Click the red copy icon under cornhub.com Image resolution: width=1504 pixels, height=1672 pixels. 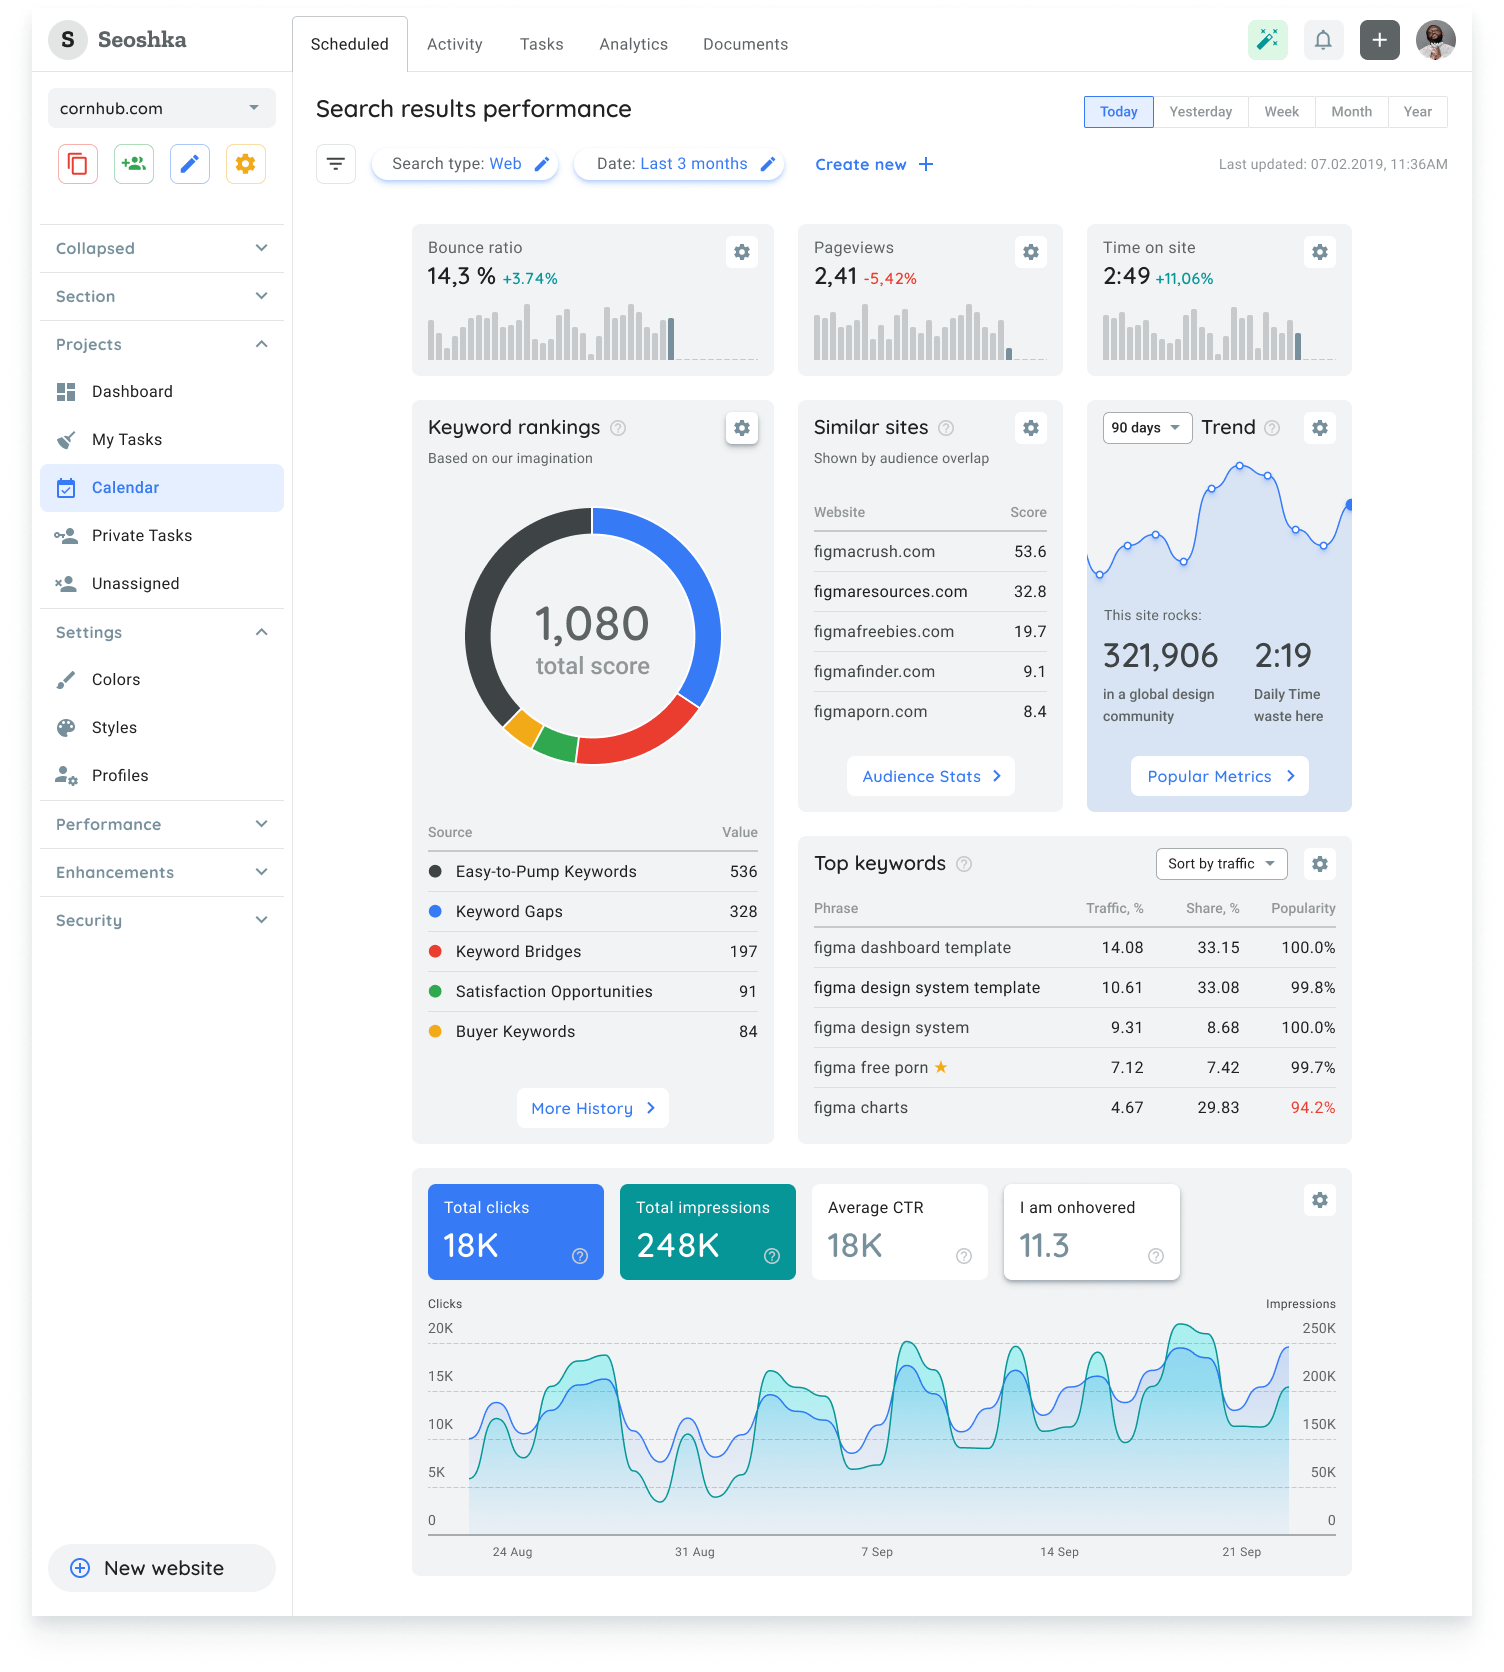78,164
